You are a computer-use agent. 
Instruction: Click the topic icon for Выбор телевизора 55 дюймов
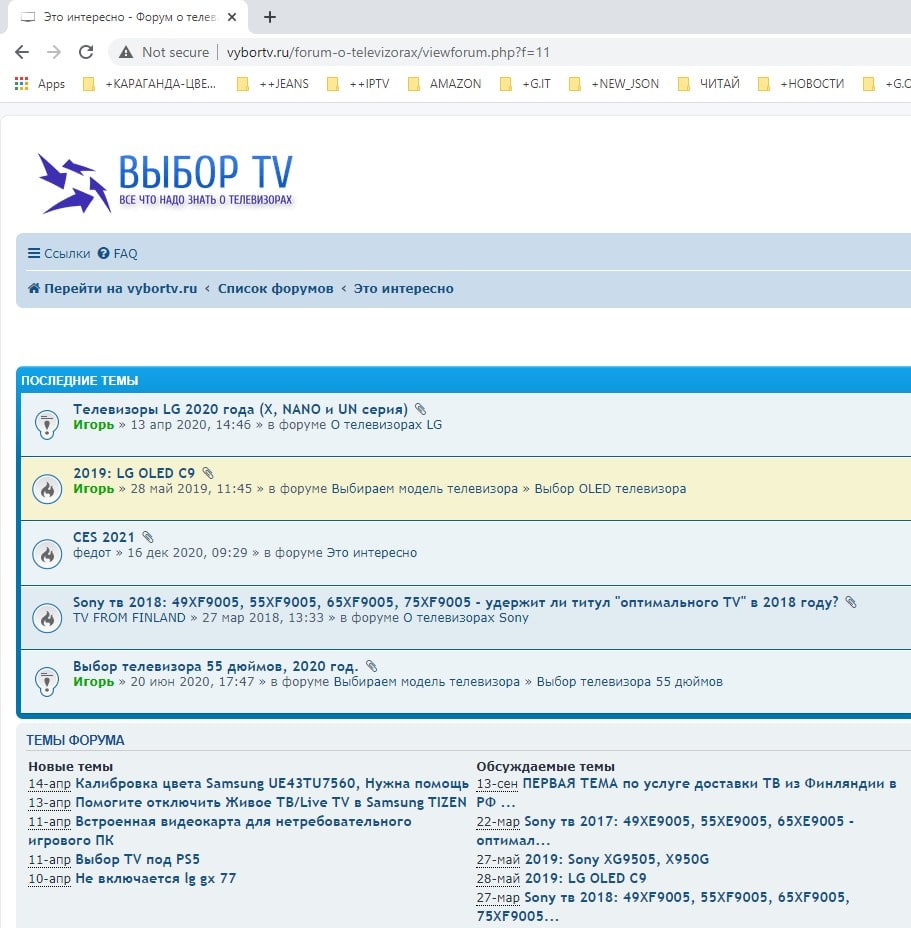[x=47, y=681]
